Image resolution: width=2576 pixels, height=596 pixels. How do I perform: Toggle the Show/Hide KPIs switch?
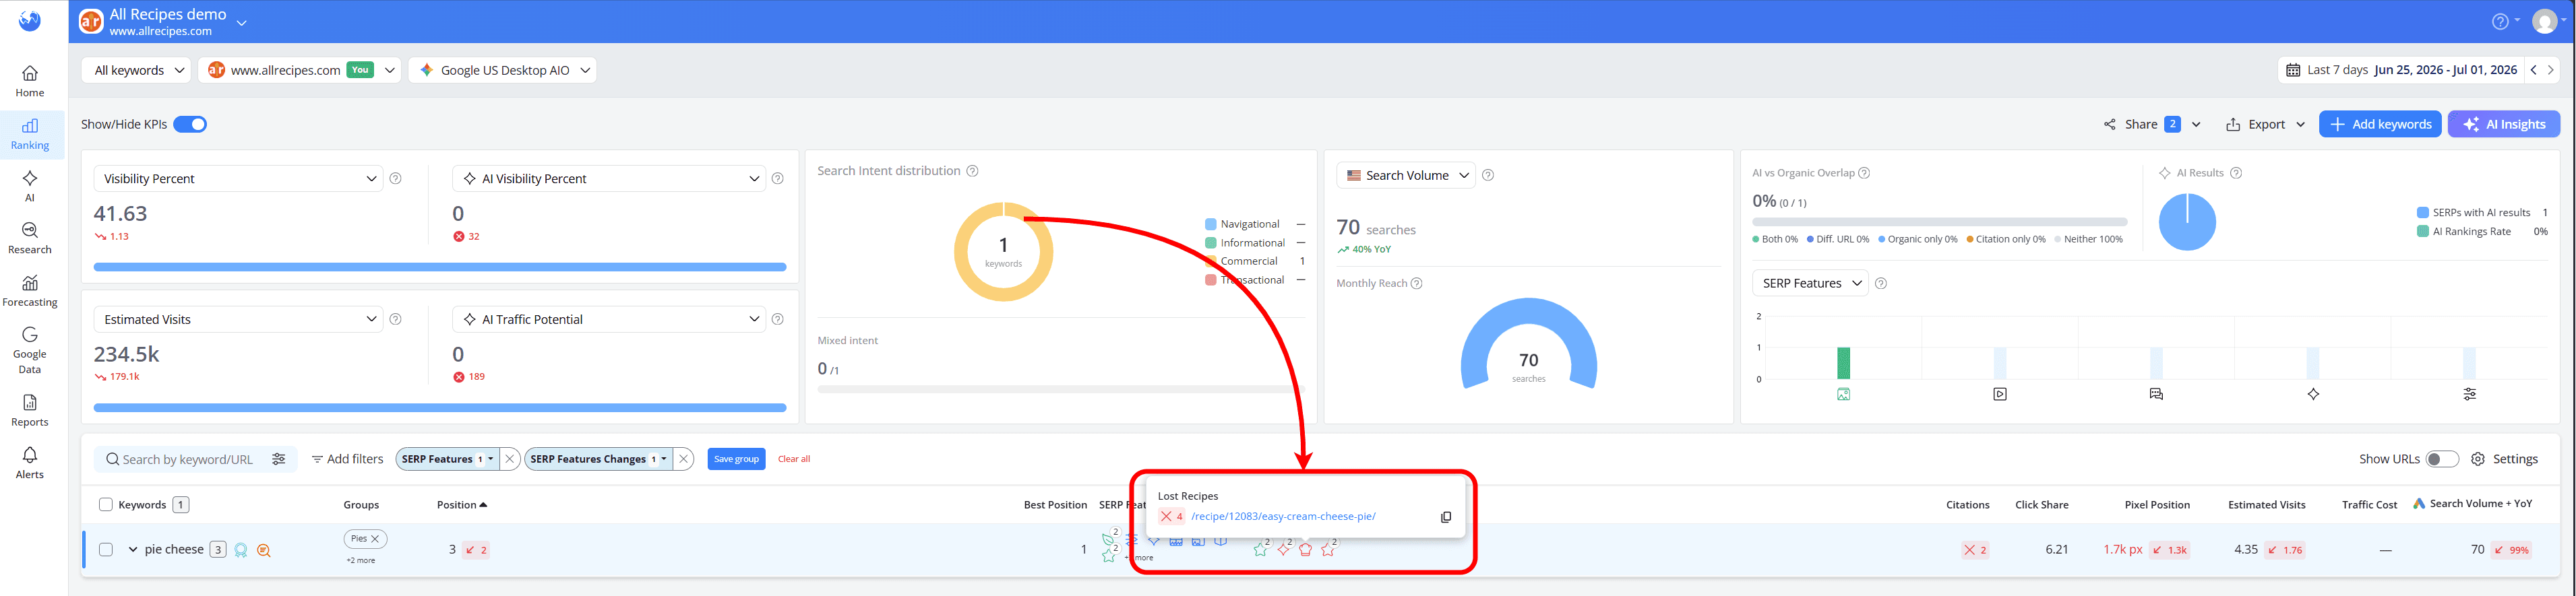[190, 124]
